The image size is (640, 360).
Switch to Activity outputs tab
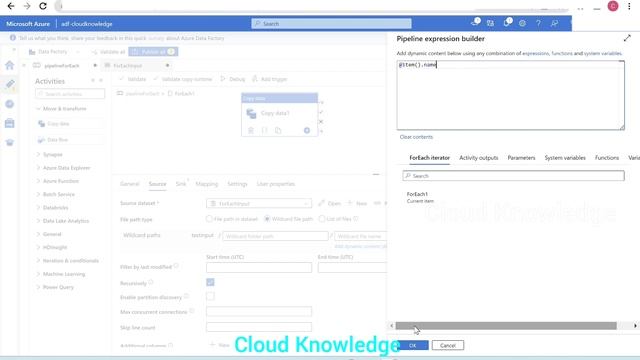tap(478, 158)
